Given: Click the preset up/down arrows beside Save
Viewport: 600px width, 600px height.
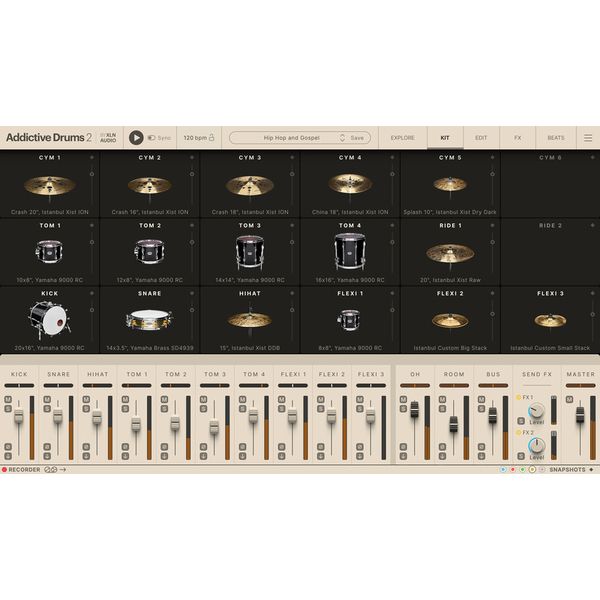Looking at the screenshot, I should [342, 138].
